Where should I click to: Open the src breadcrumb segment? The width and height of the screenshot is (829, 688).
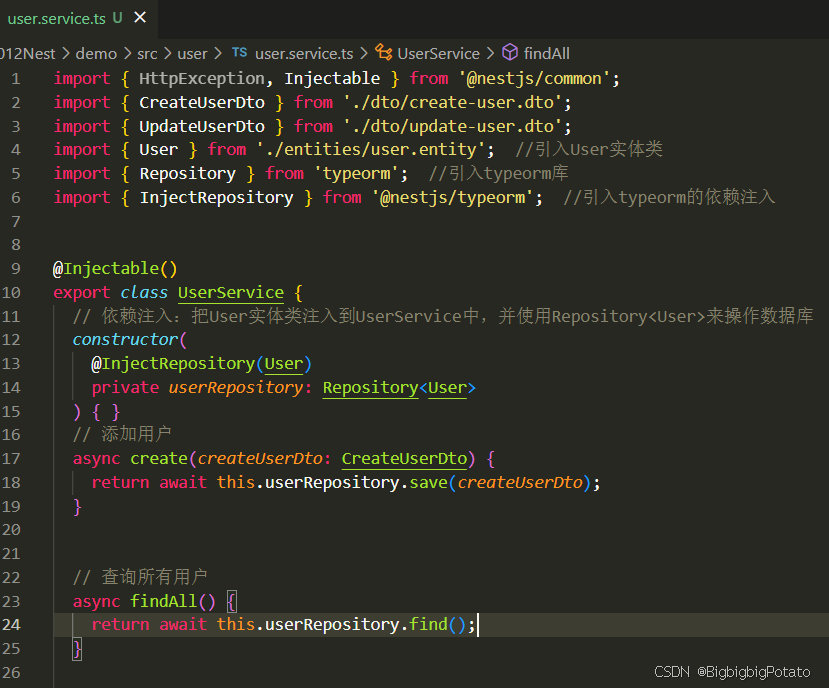(148, 53)
